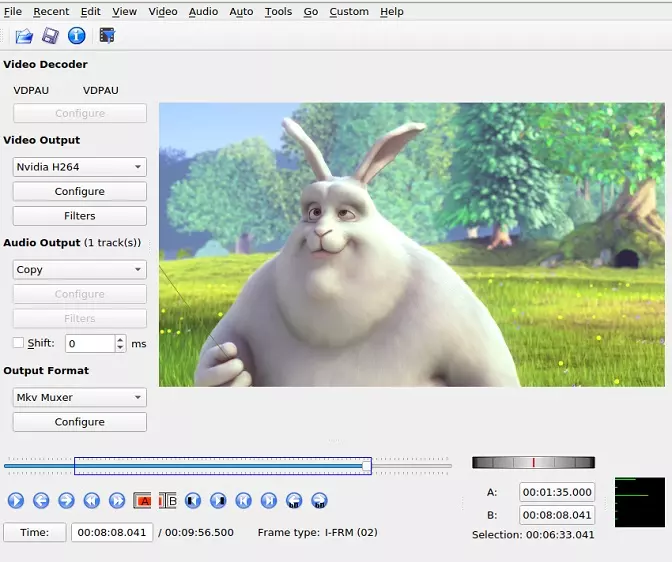Open the Go menu
This screenshot has width=672, height=562.
[311, 12]
